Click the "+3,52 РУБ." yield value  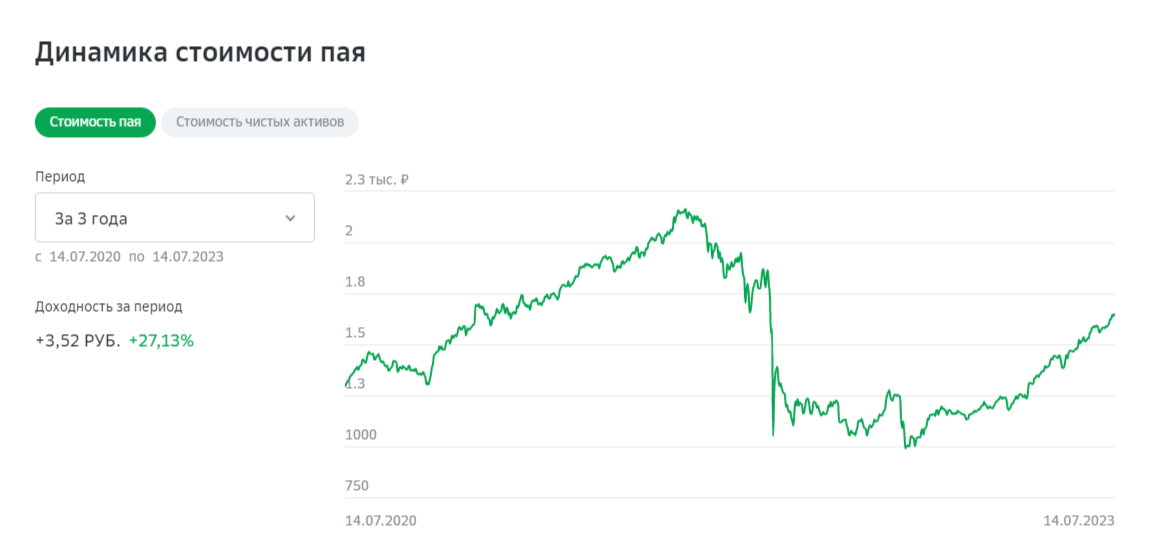pos(77,341)
